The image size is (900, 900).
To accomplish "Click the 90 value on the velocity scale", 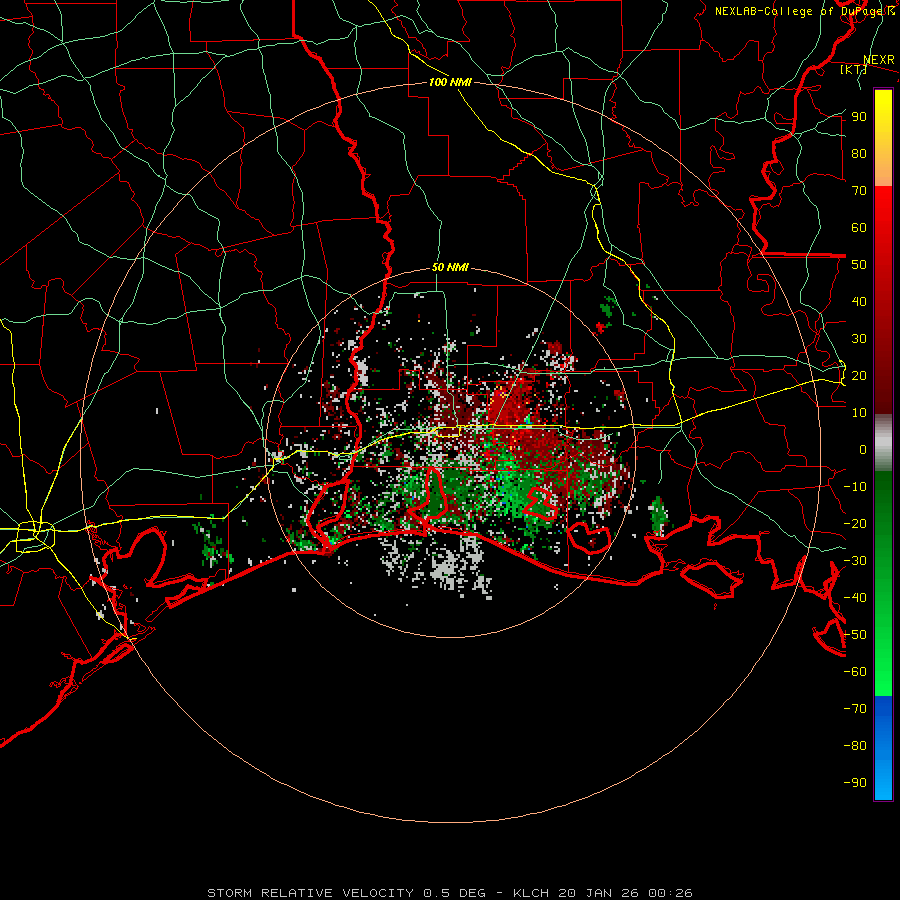I will point(859,117).
